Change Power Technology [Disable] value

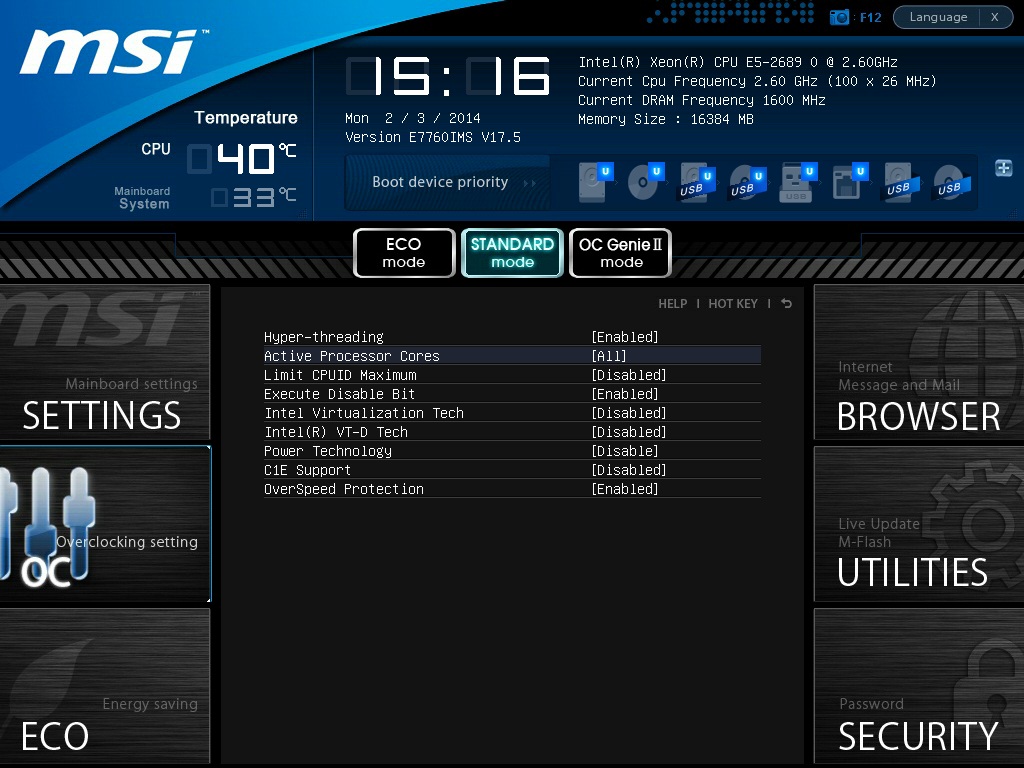pos(625,451)
